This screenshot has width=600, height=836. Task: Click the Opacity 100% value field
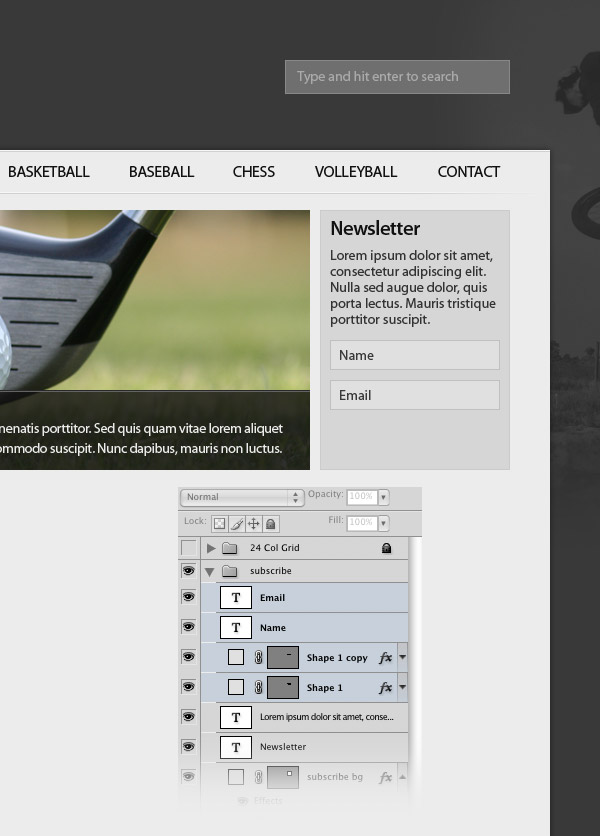[362, 496]
